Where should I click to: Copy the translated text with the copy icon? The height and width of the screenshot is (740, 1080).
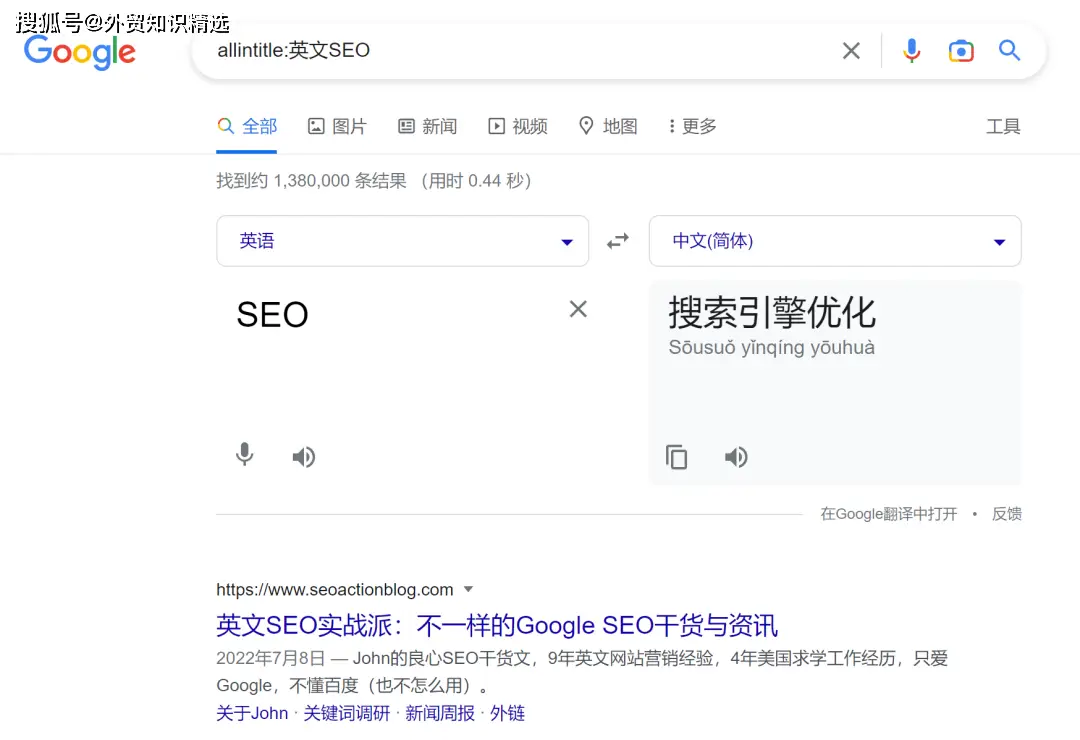677,457
